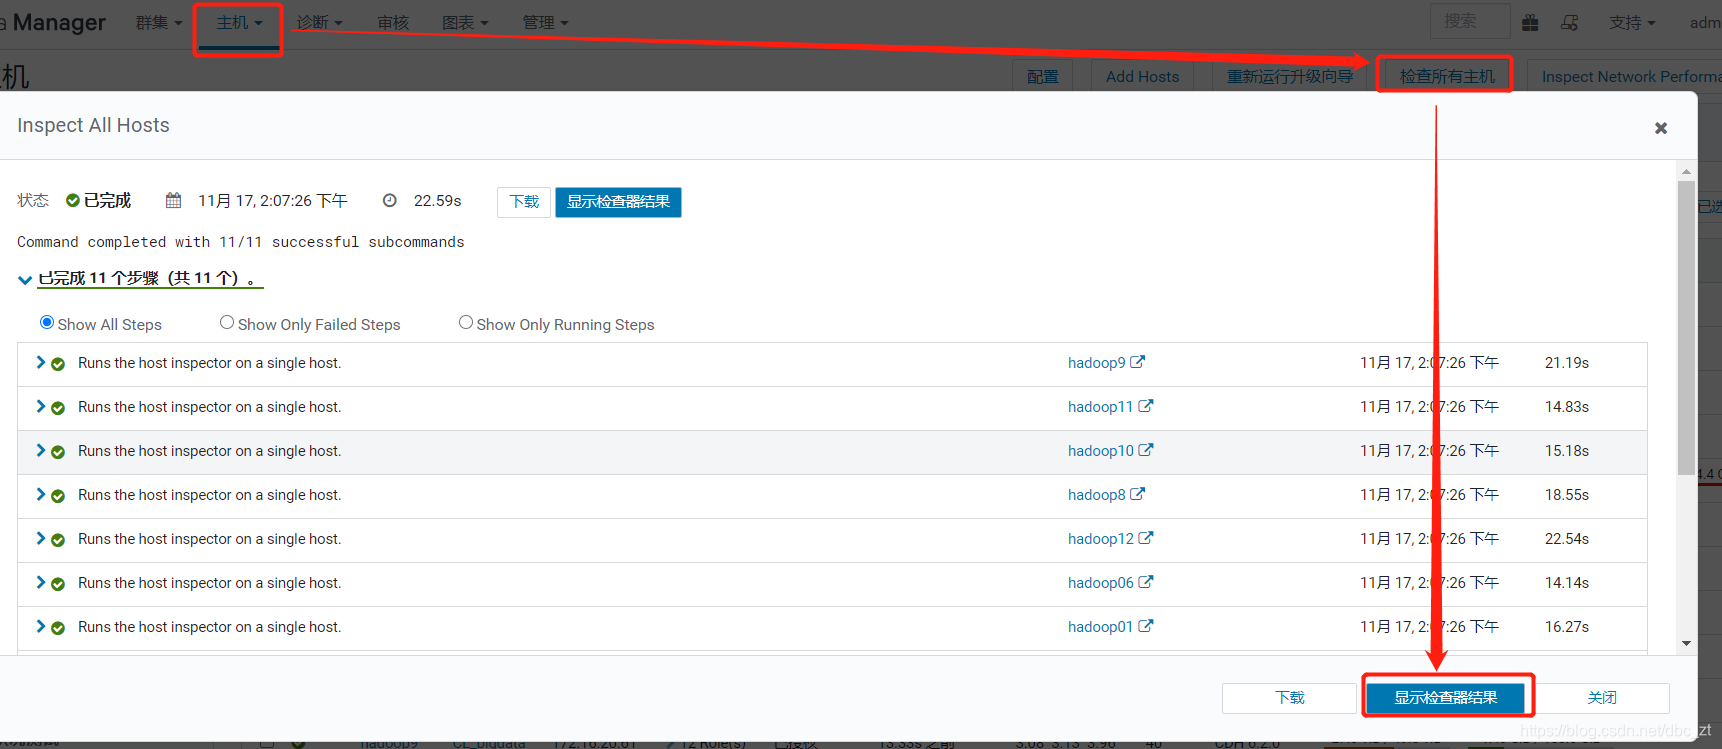
Task: Click the dialog scrollbar down arrow
Action: tap(1687, 643)
